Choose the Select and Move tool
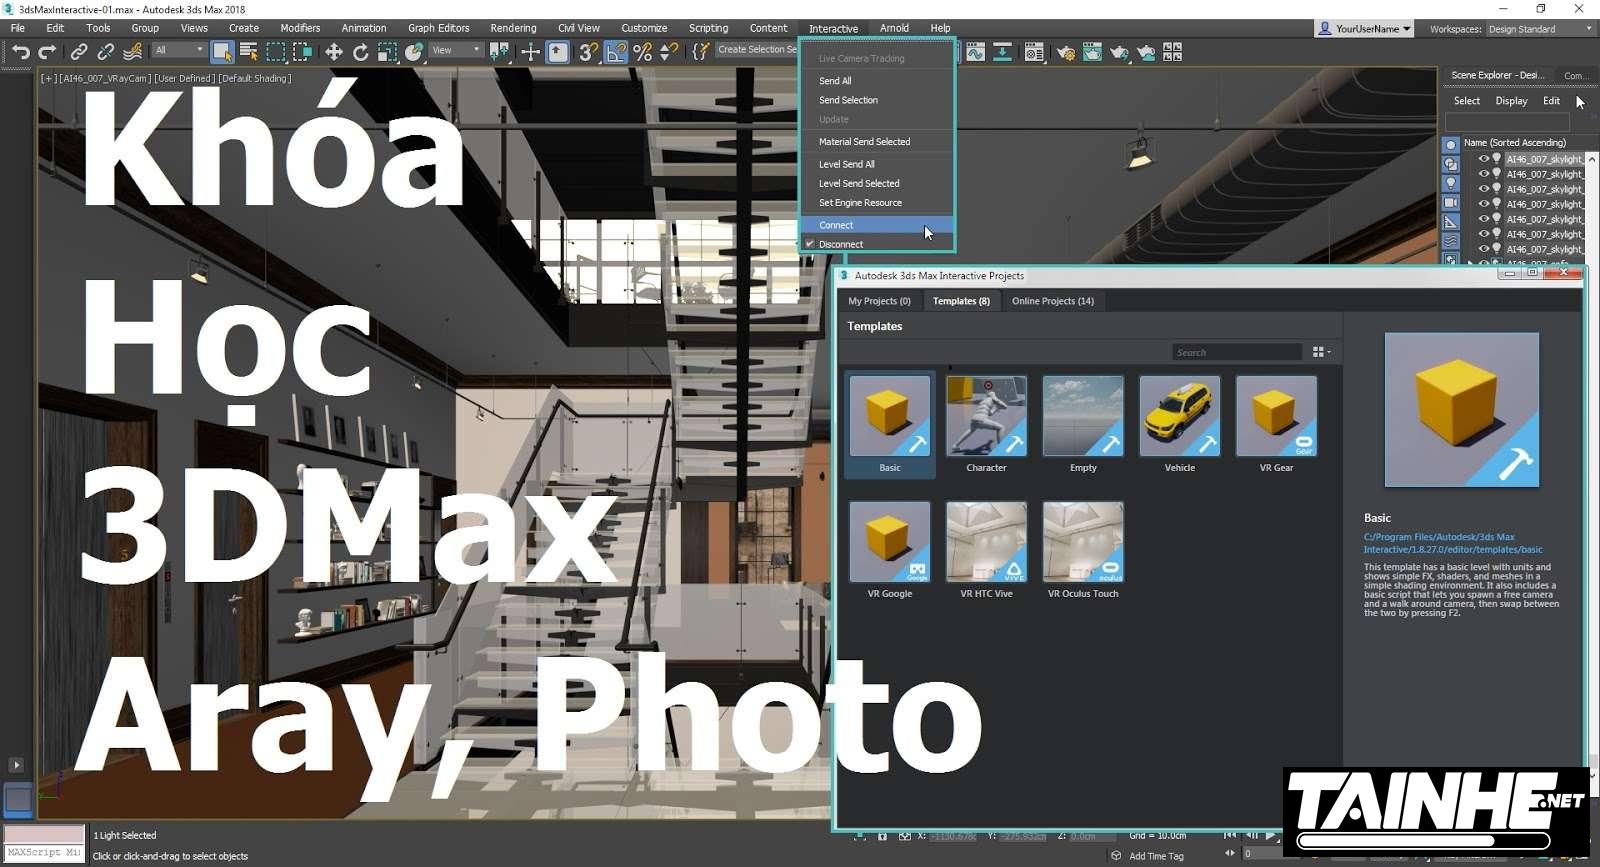Image resolution: width=1600 pixels, height=867 pixels. point(334,51)
